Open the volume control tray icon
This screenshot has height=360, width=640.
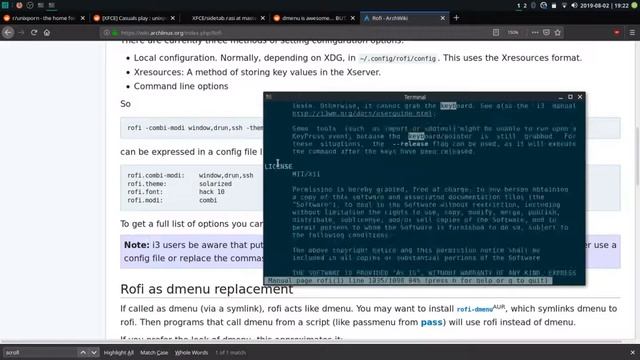[574, 6]
